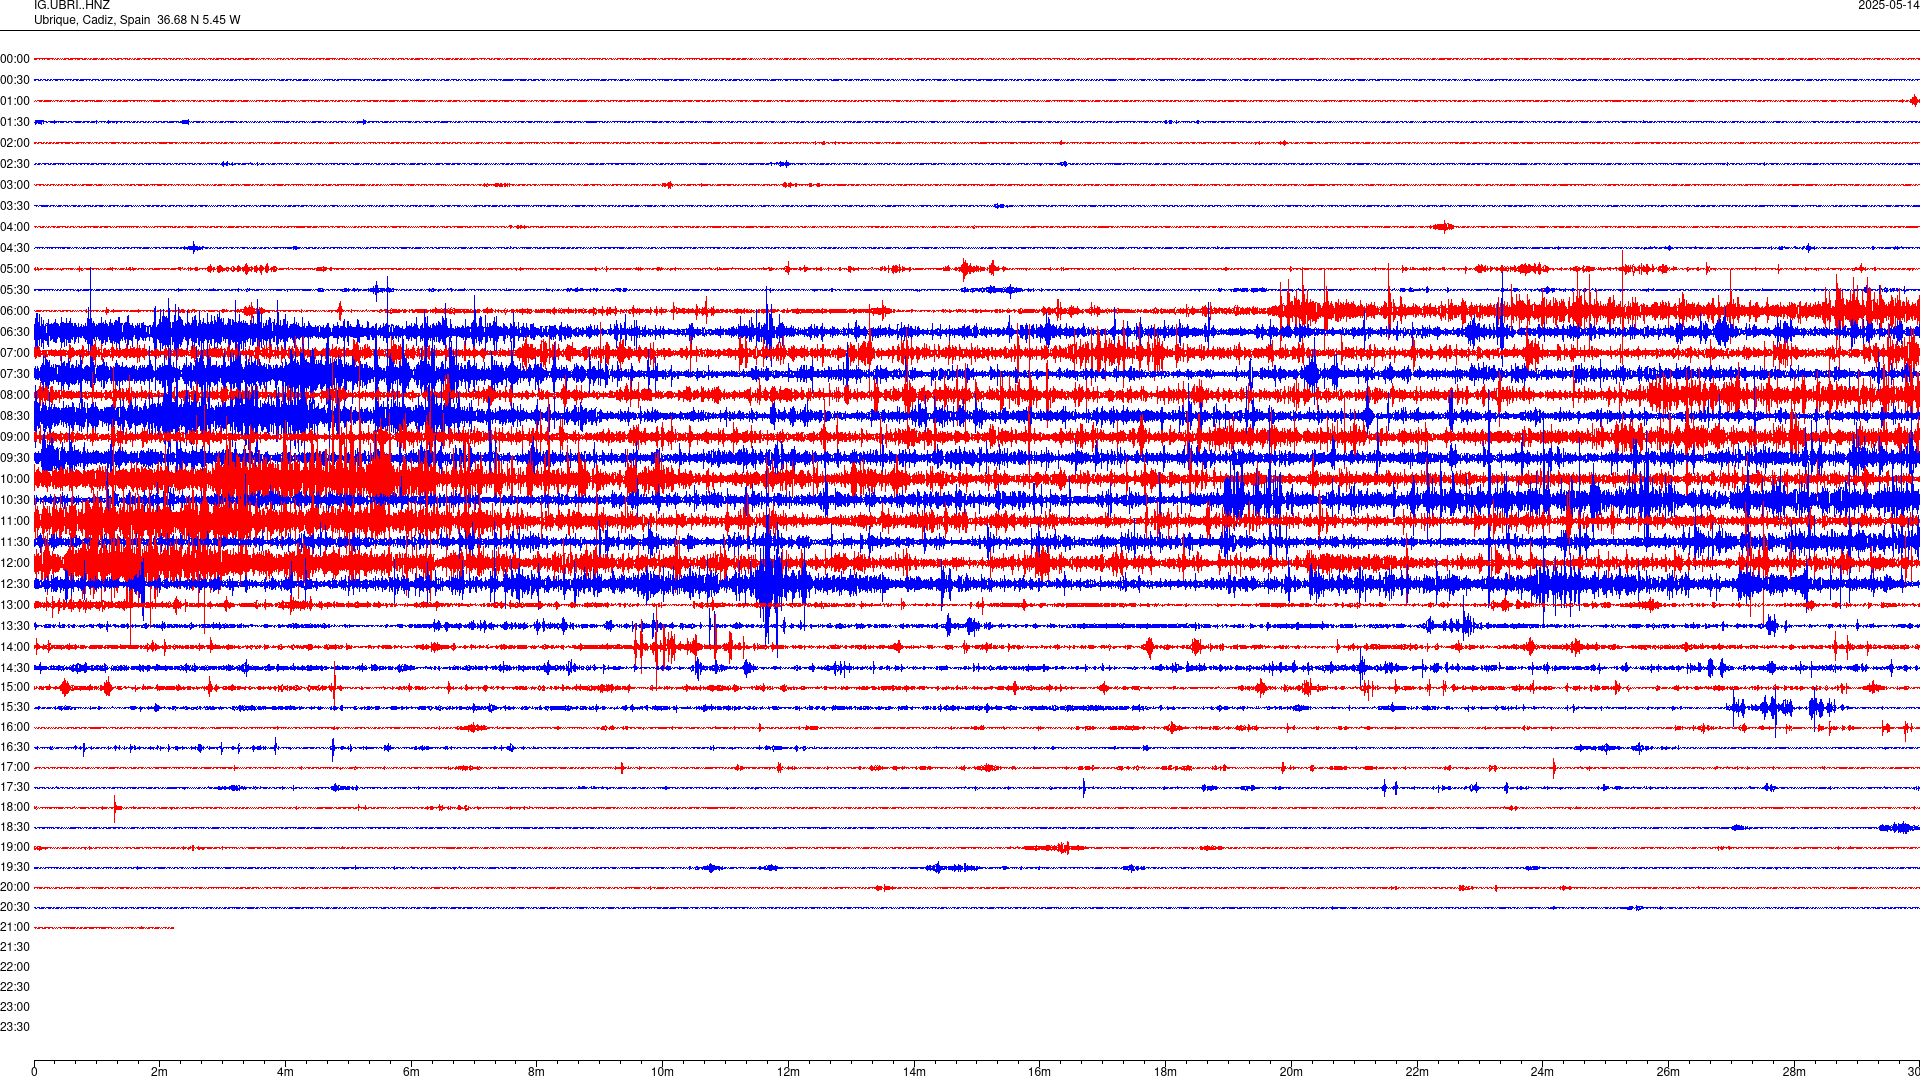This screenshot has height=1080, width=1920.
Task: Select the 03:00 time row label
Action: (x=15, y=185)
